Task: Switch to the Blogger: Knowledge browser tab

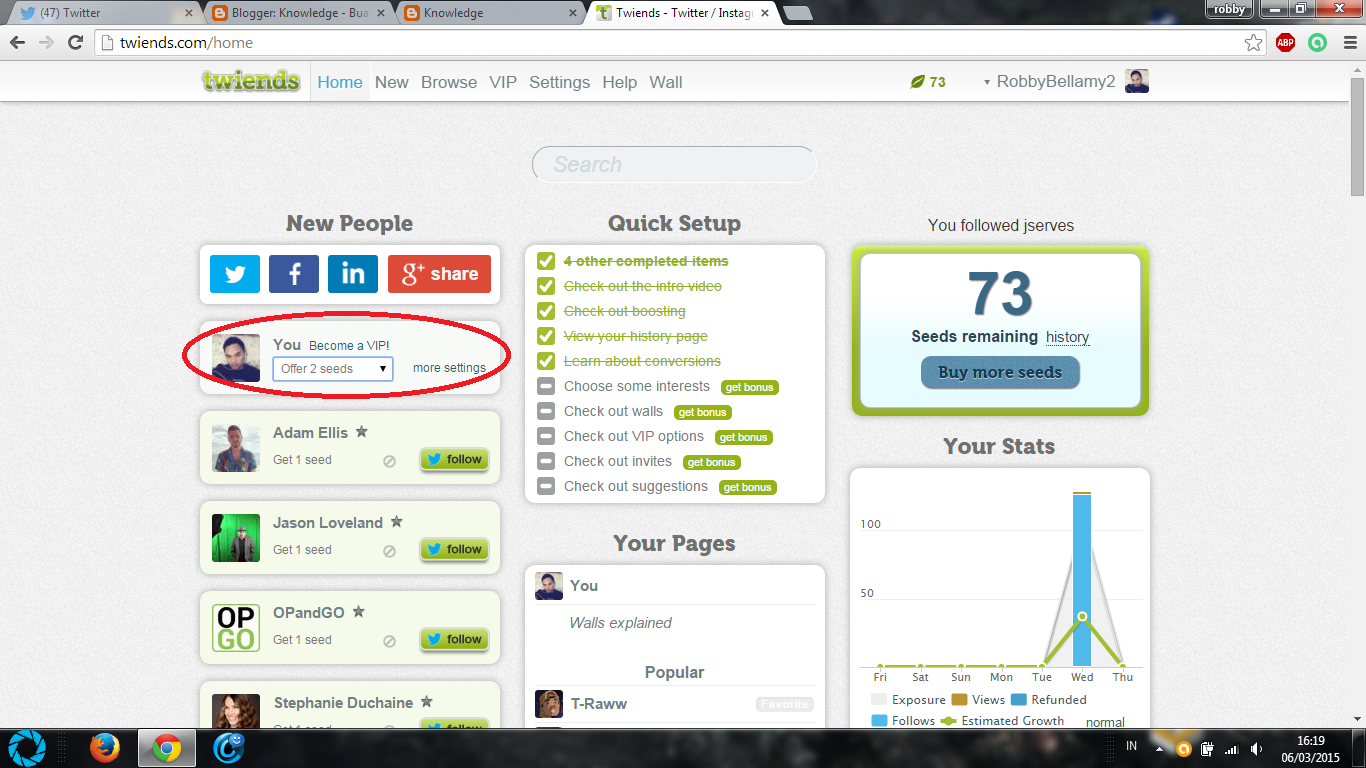Action: pos(299,13)
